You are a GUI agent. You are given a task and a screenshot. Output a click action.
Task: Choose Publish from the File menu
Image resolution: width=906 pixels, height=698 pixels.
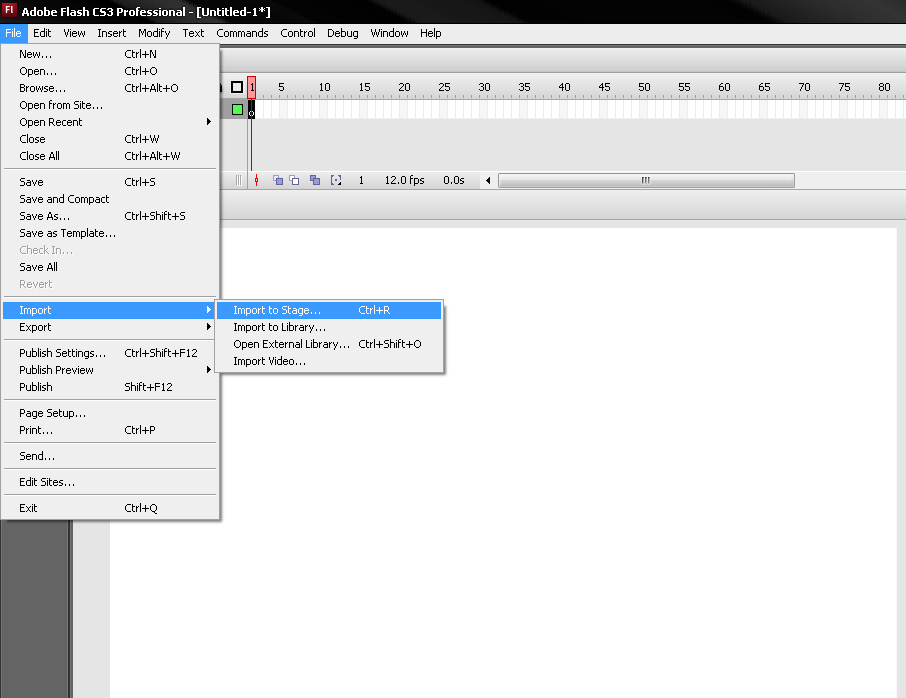click(110, 387)
